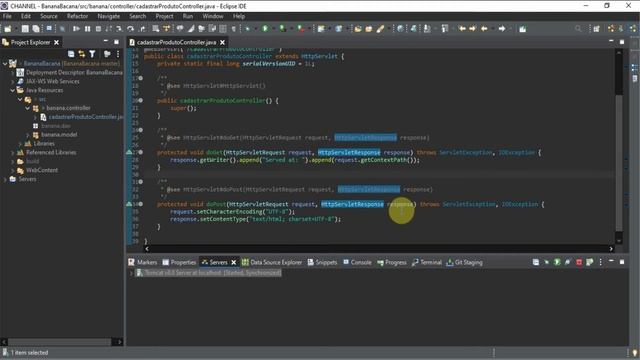Click the Save toolbar icon
This screenshot has height=360, width=640.
(x=25, y=29)
